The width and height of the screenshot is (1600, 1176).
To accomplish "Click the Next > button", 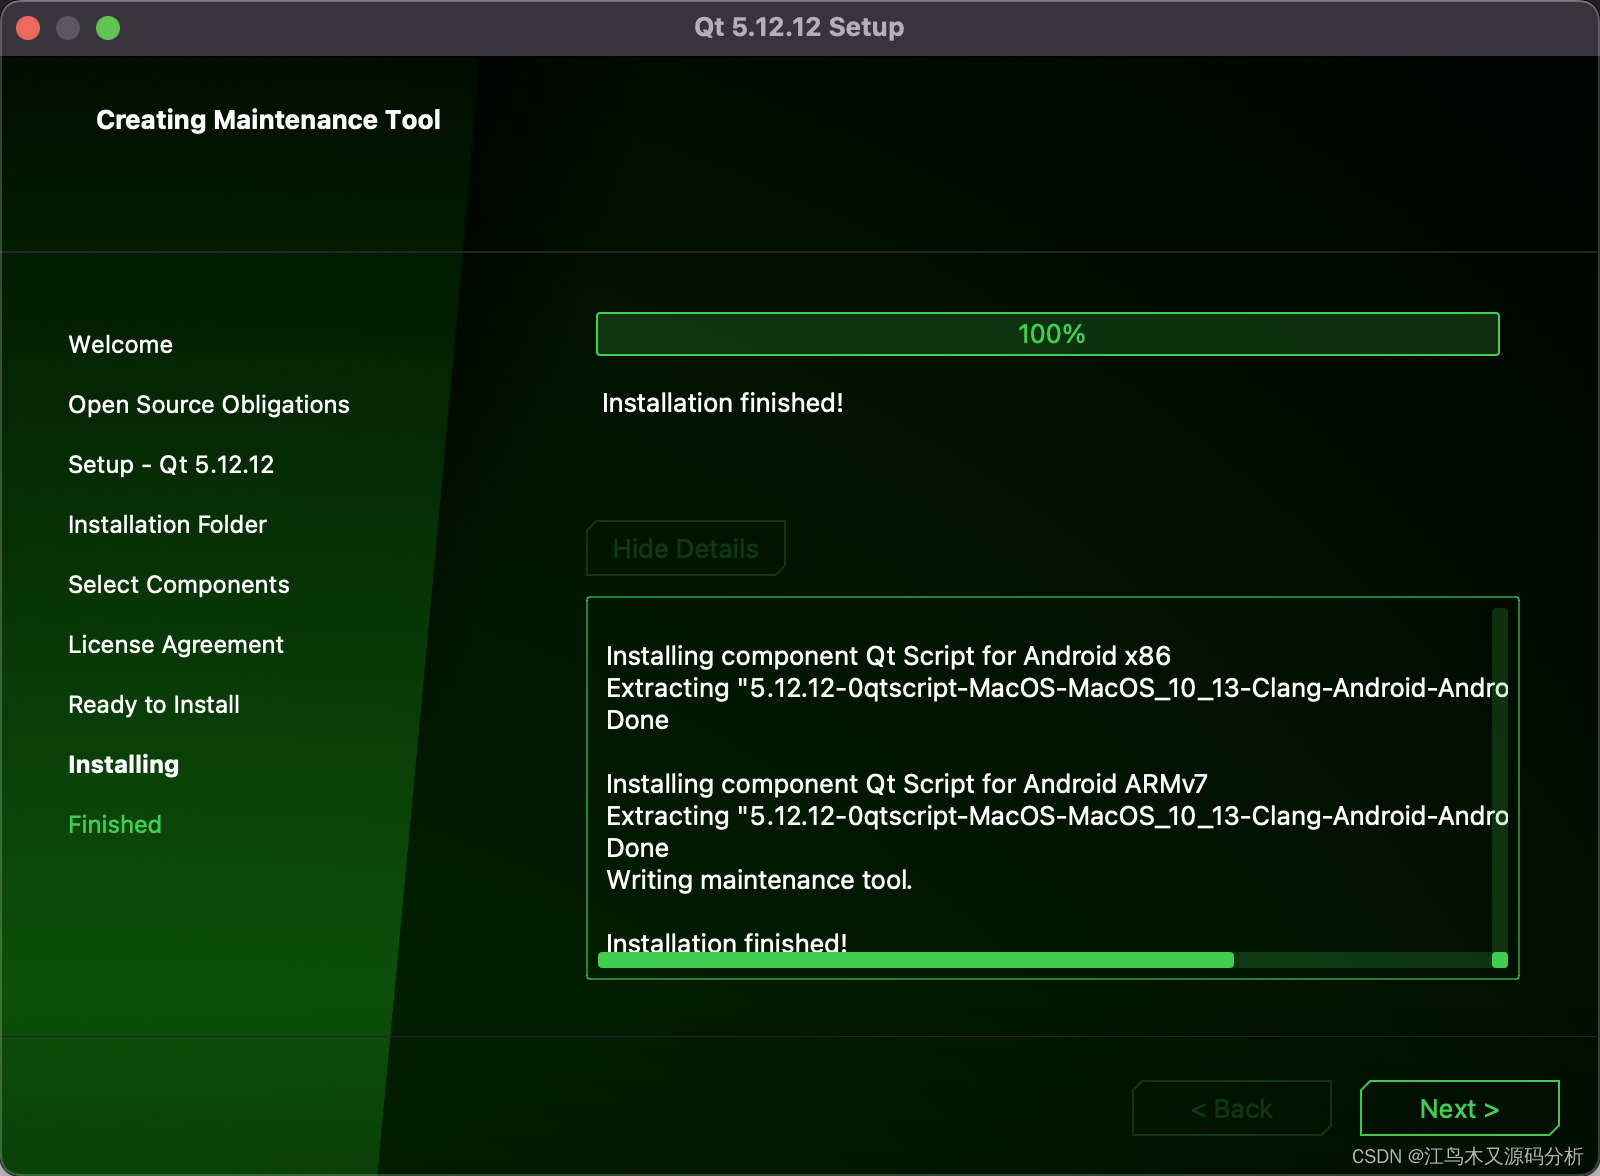I will [x=1459, y=1108].
